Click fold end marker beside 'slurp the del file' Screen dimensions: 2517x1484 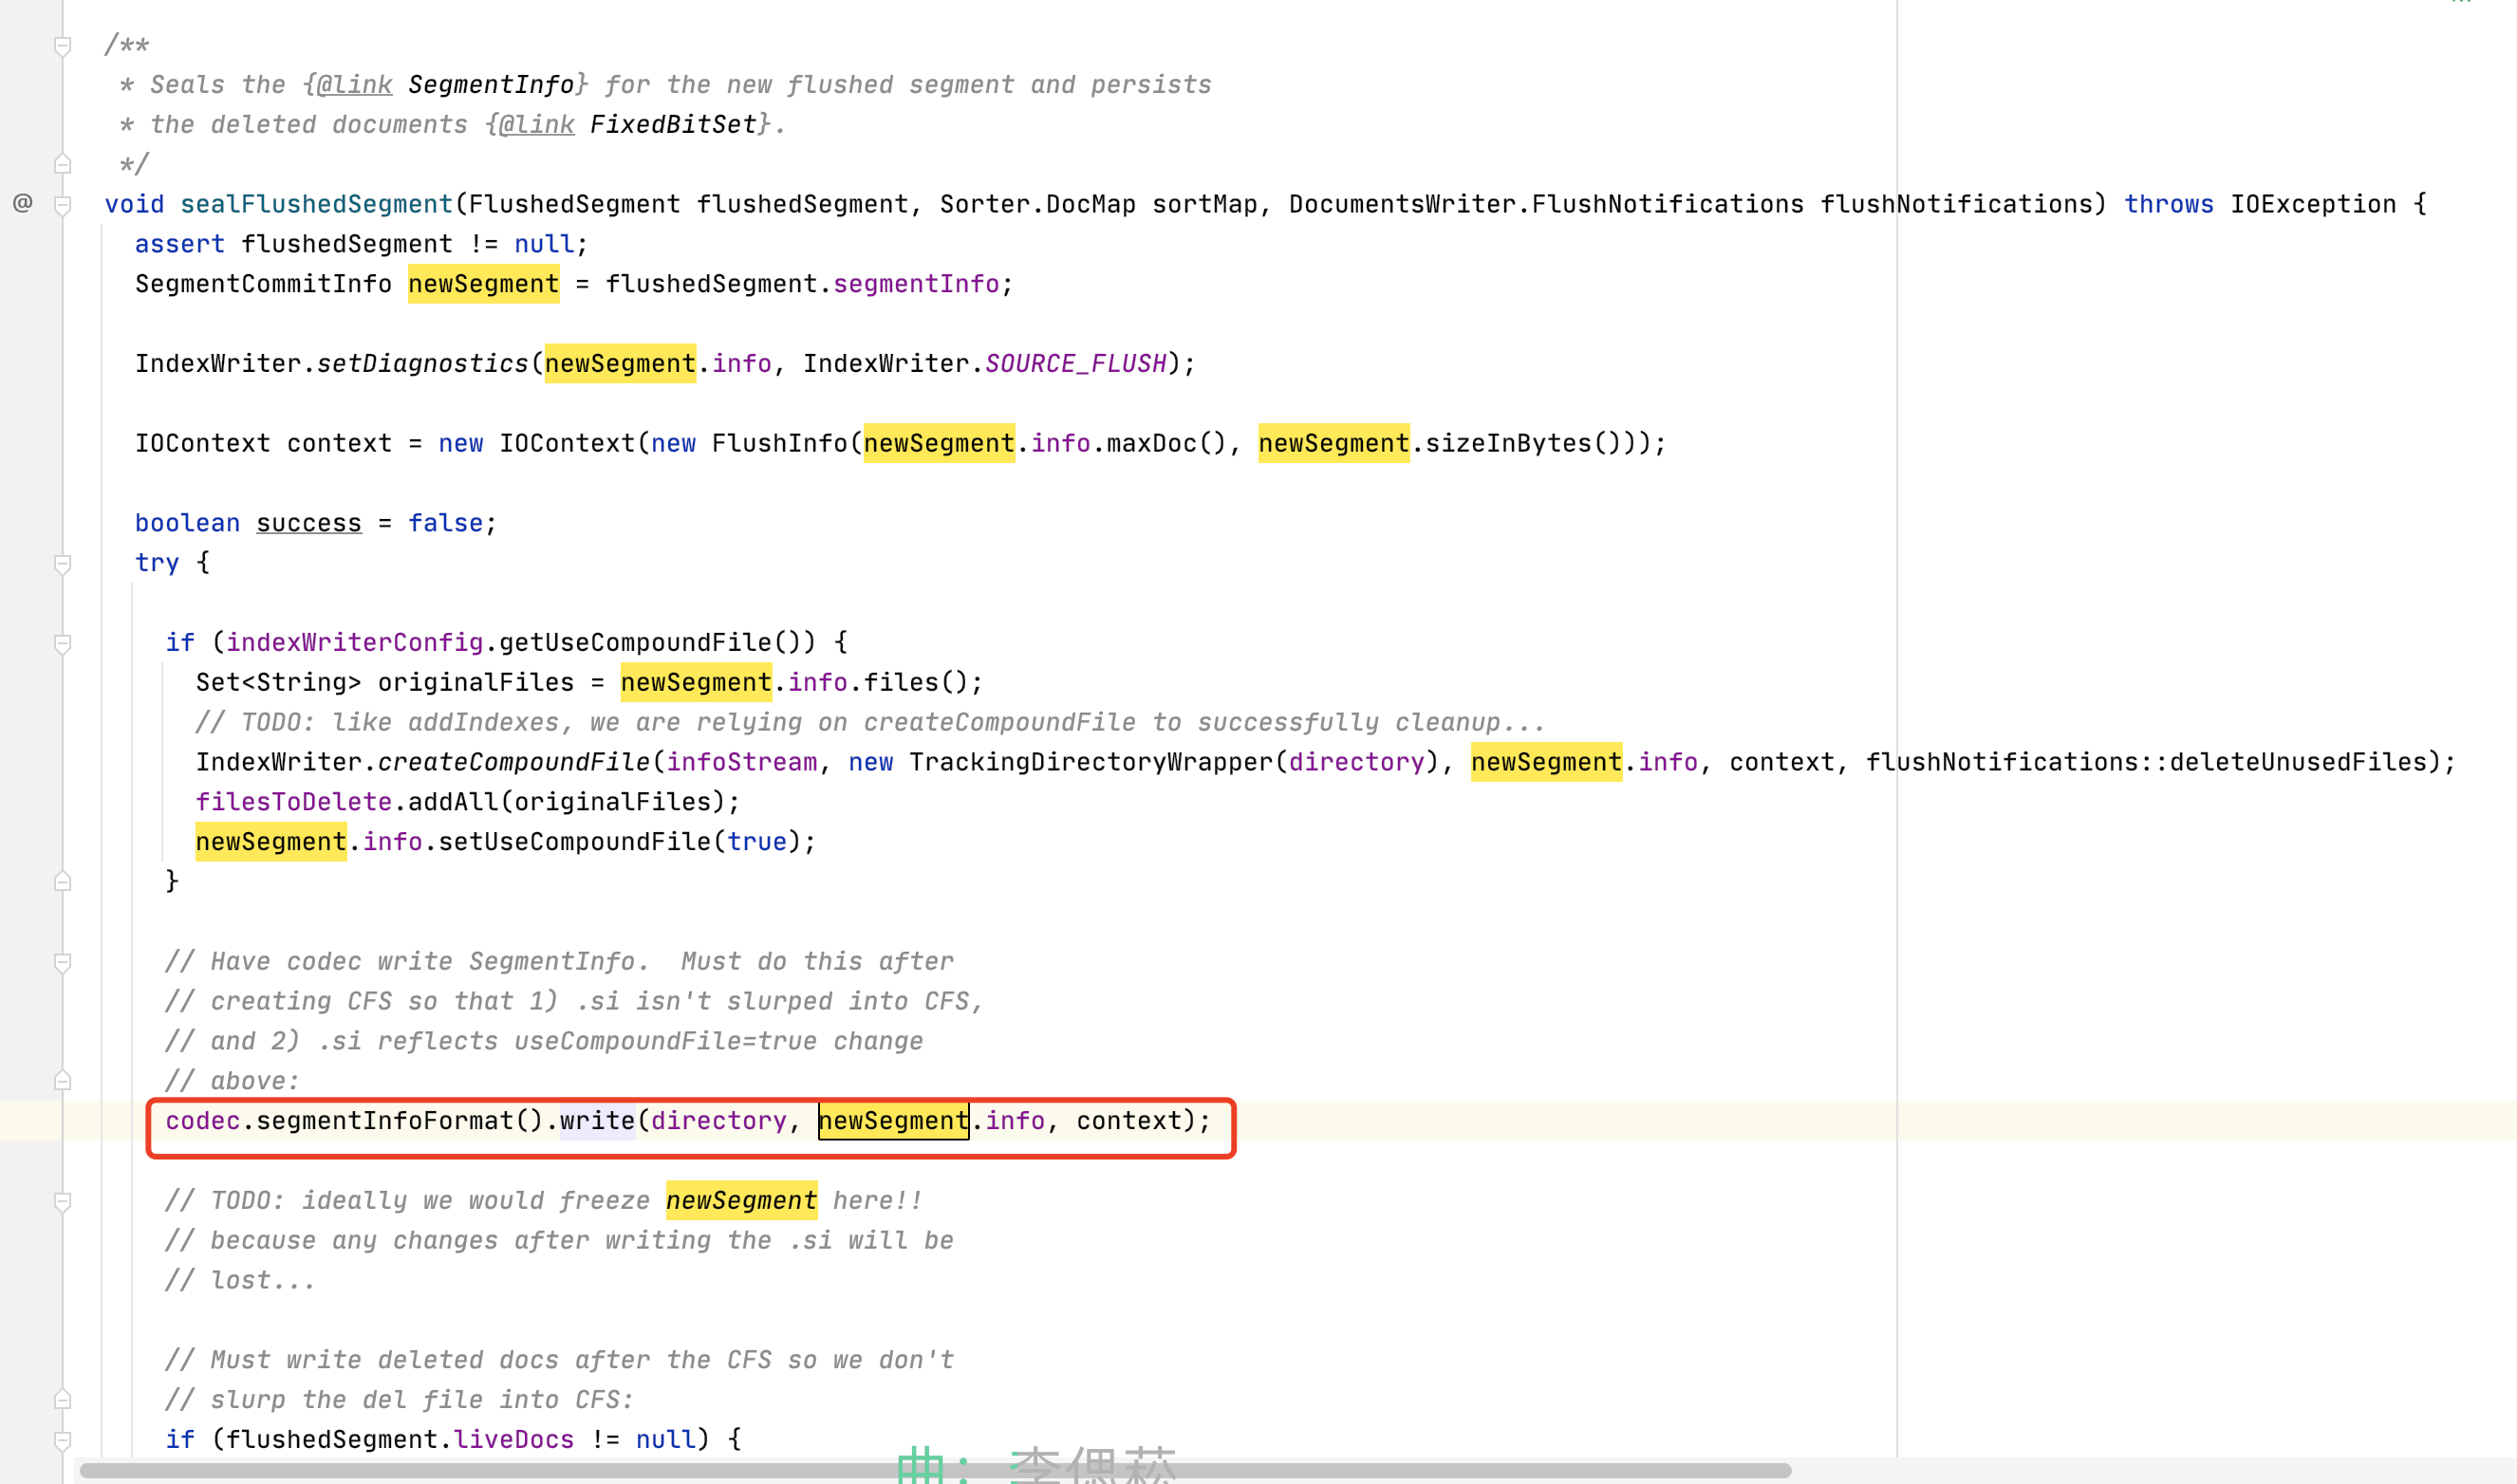pyautogui.click(x=62, y=1399)
